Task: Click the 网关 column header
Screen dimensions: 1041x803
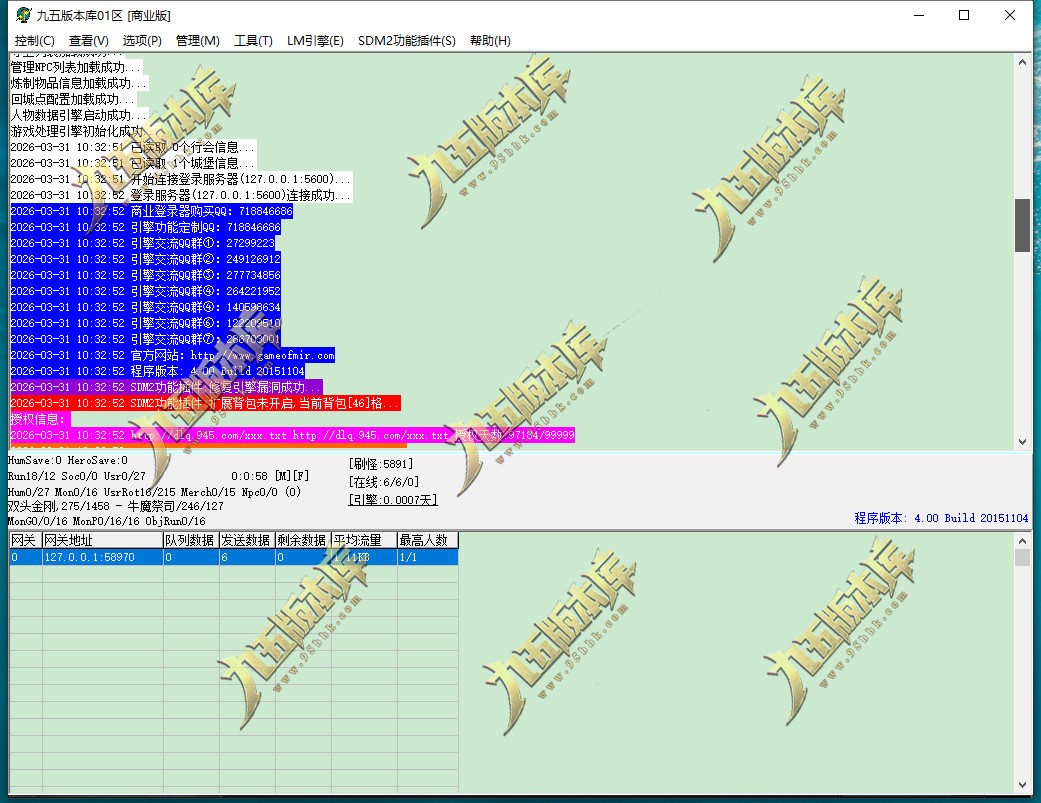Action: click(25, 540)
